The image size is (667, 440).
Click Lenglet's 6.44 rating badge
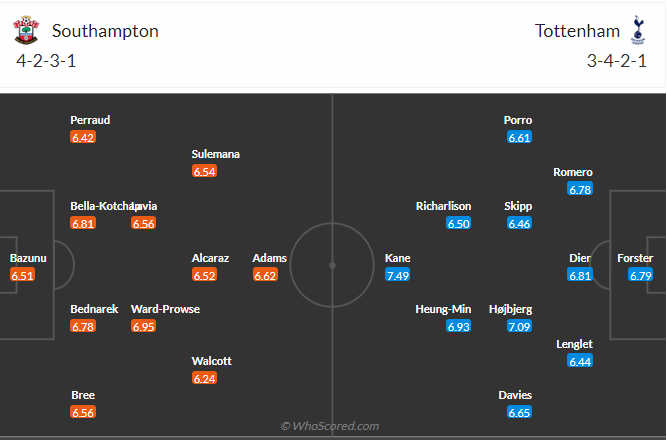click(580, 361)
